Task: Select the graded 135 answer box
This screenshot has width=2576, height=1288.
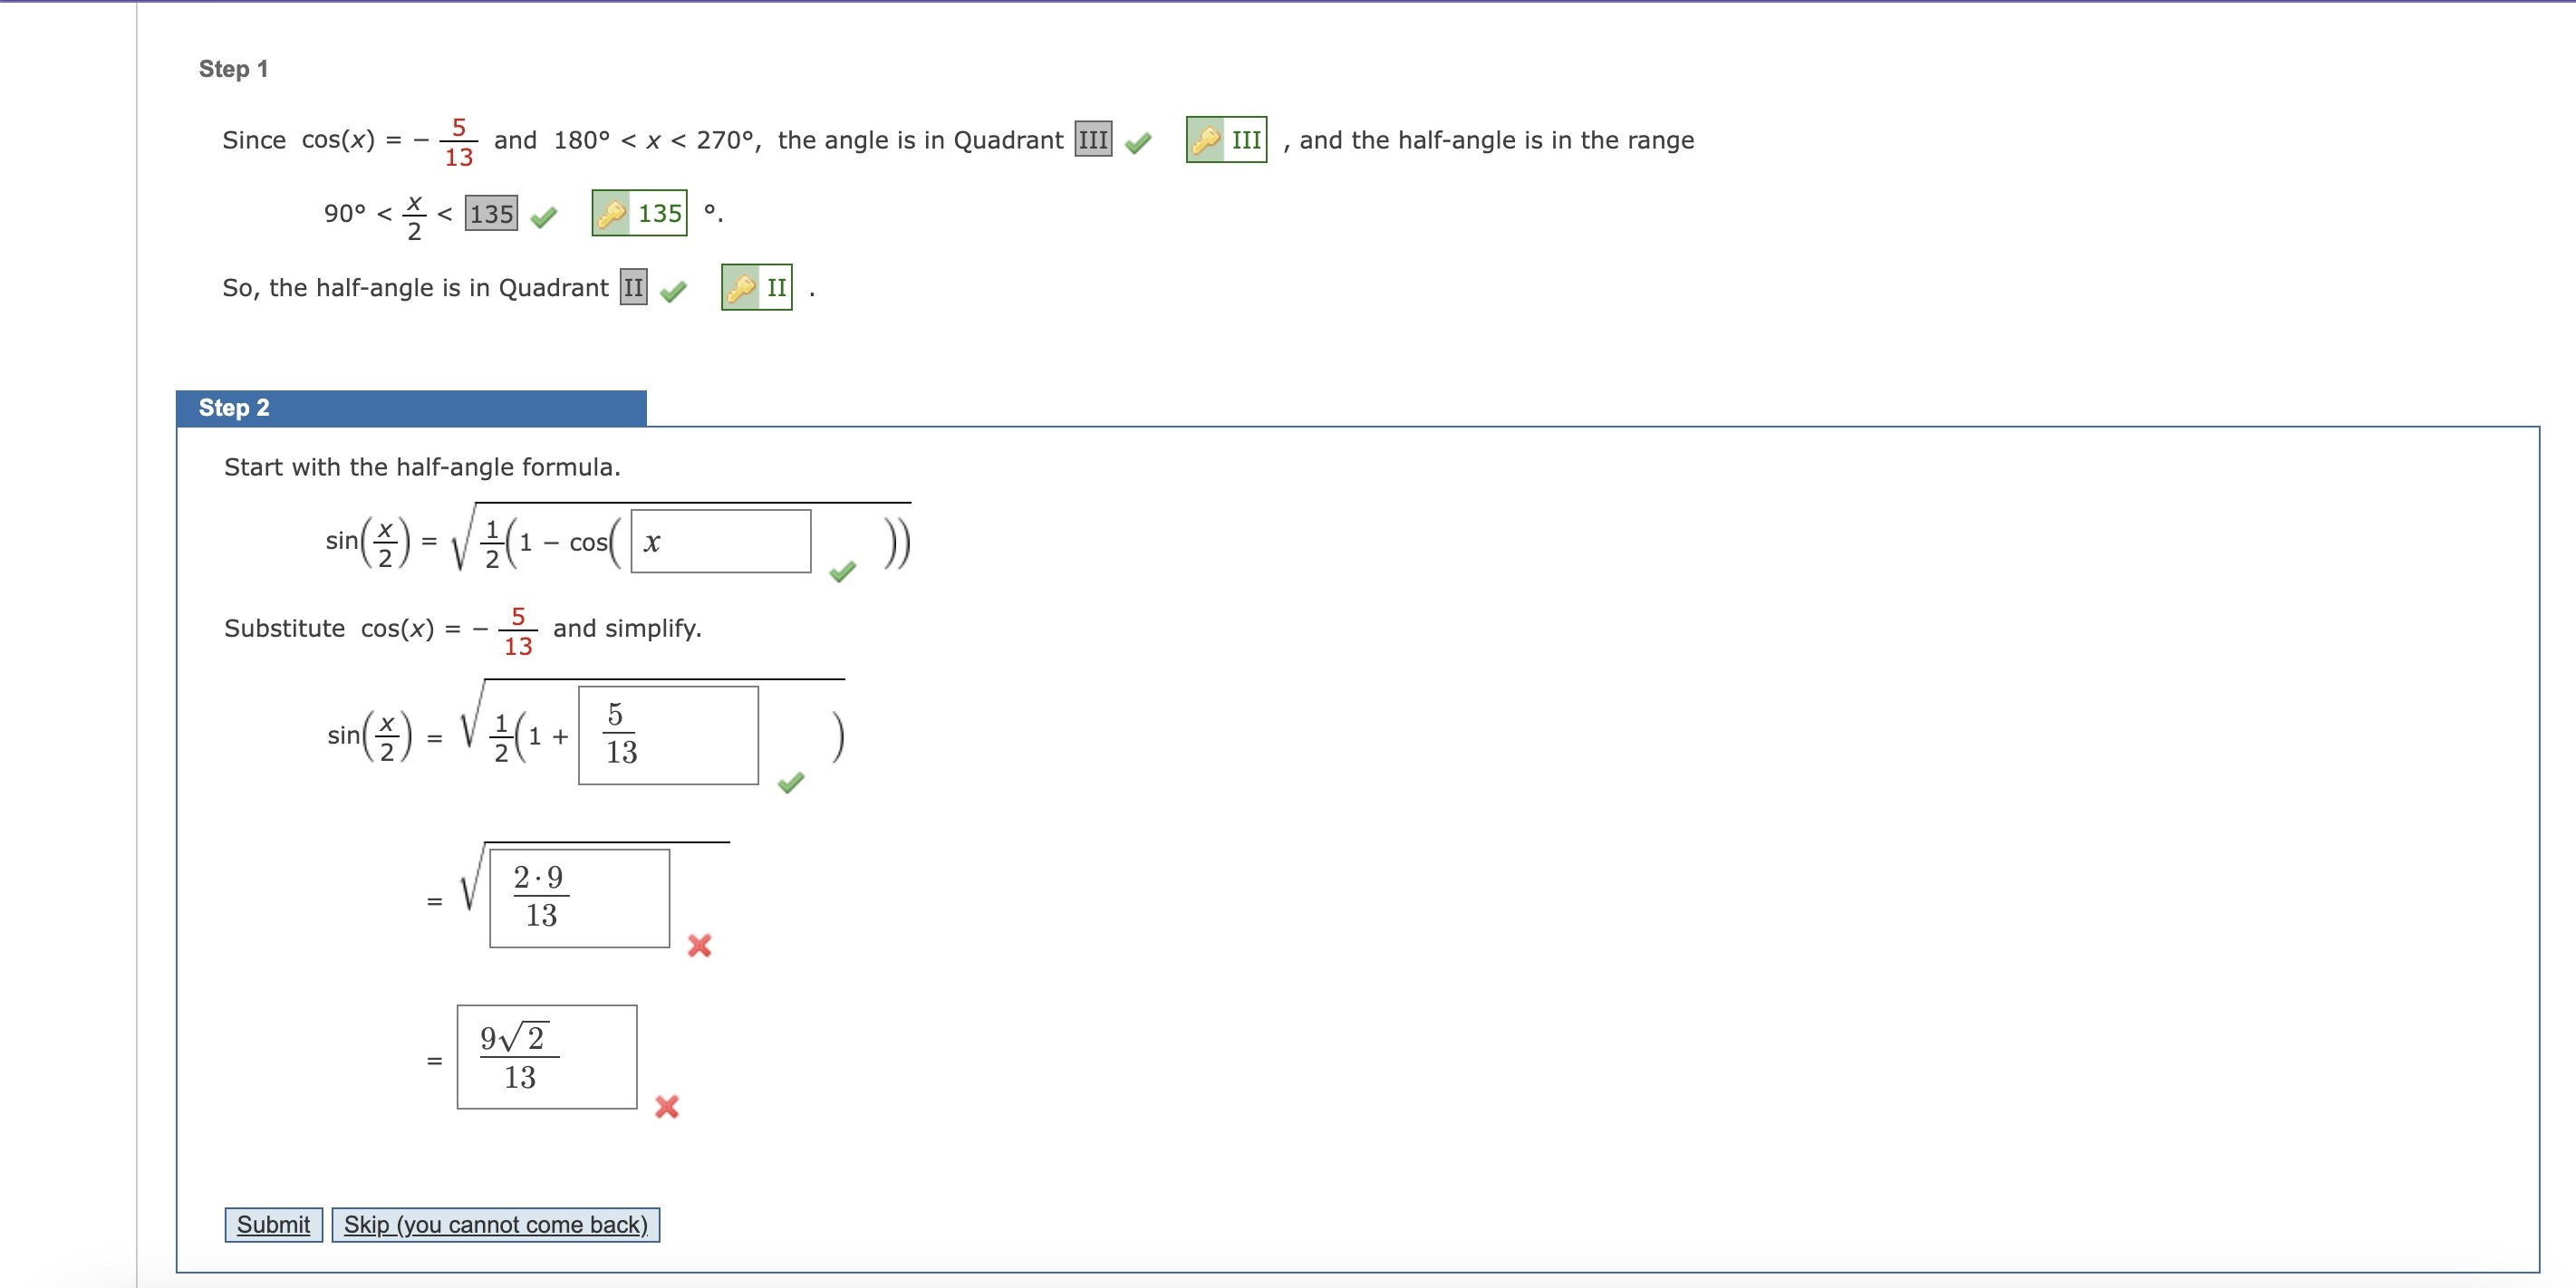Action: coord(489,213)
